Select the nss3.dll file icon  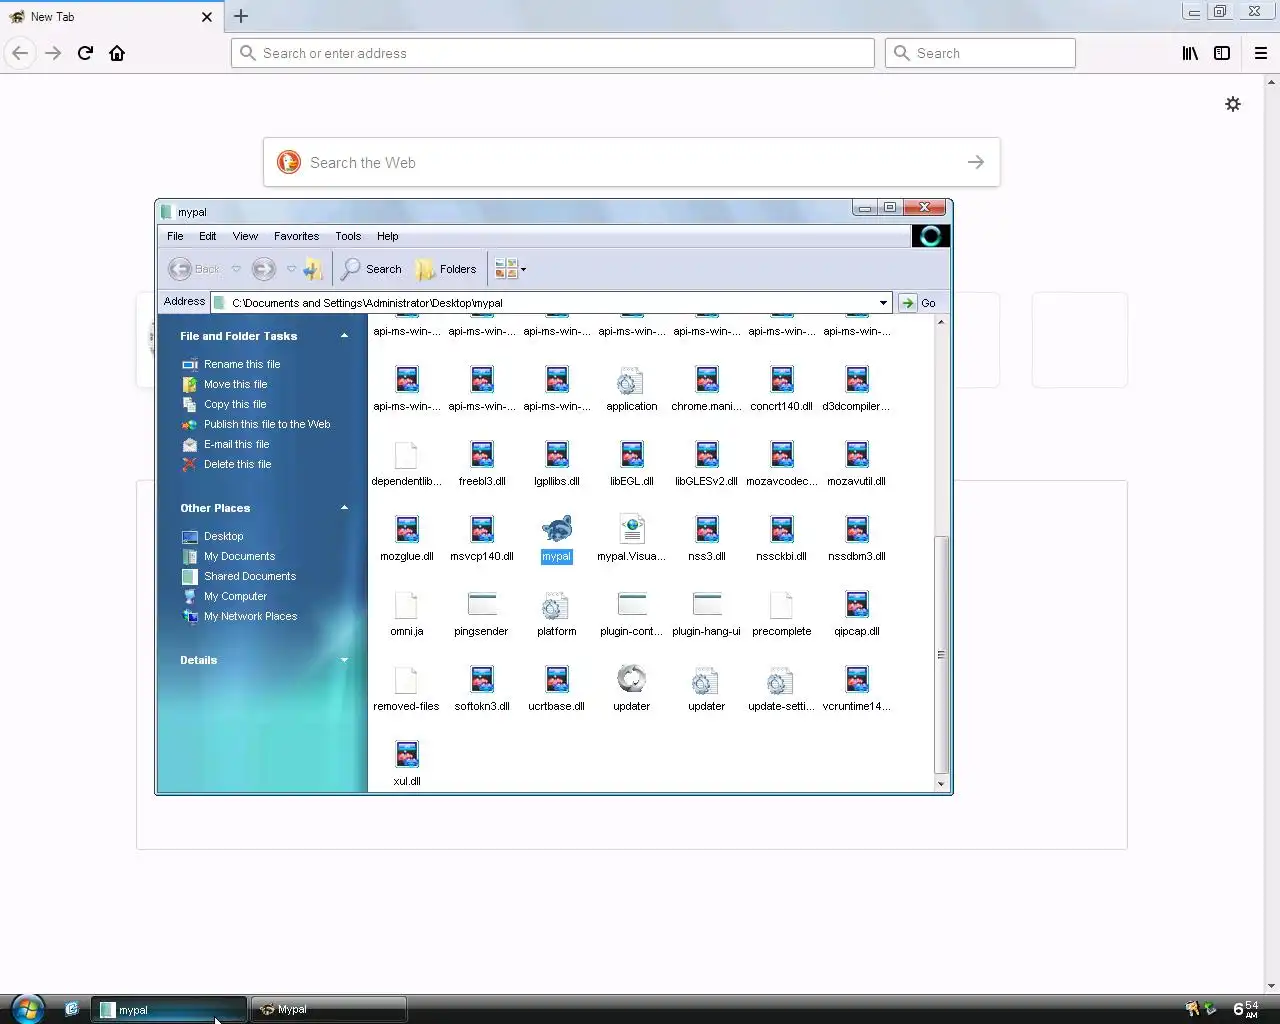coord(707,529)
